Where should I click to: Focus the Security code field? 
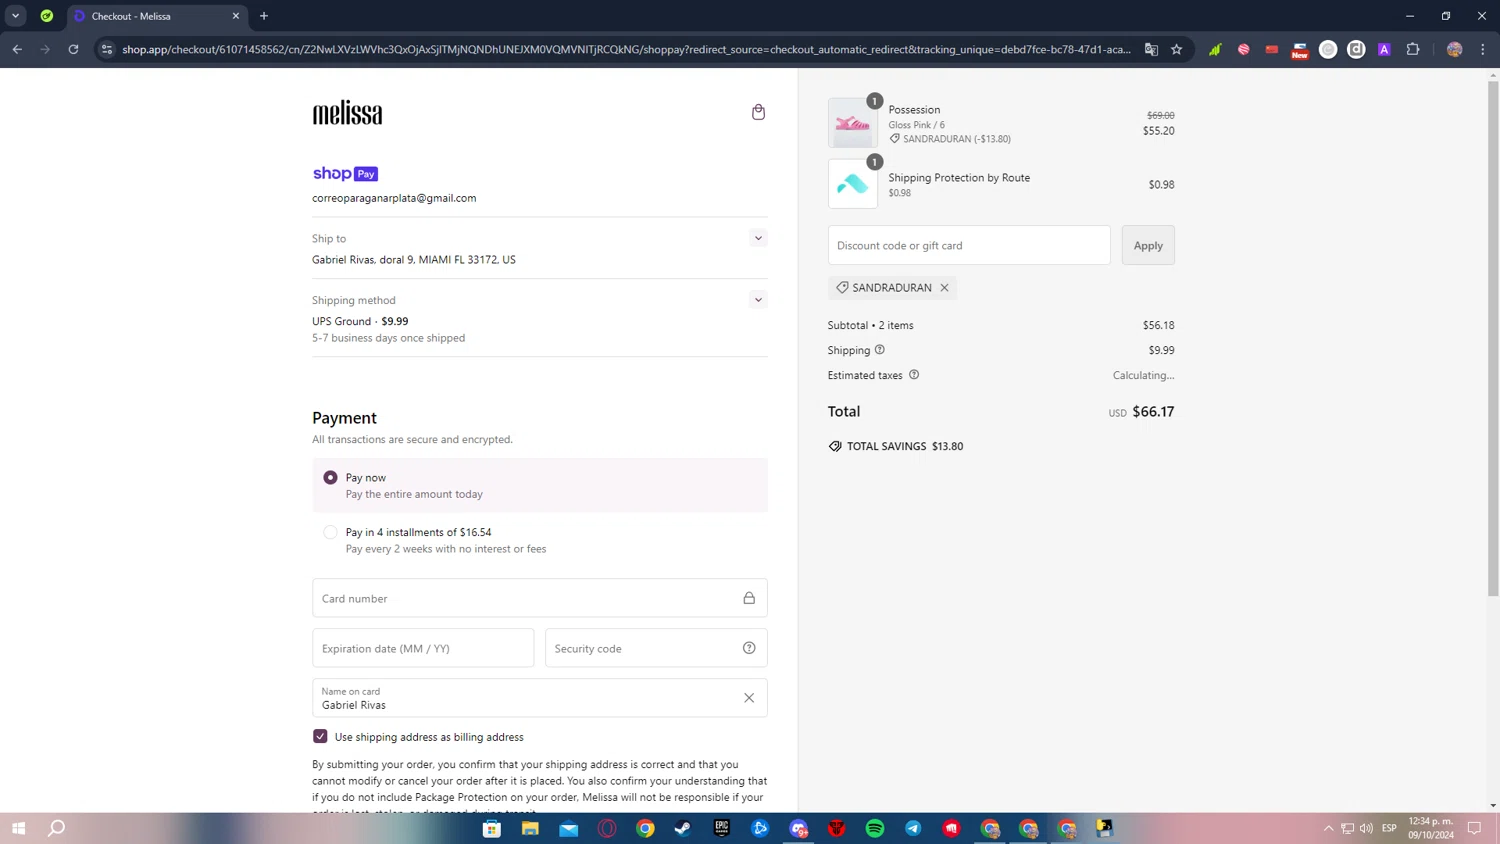point(656,648)
